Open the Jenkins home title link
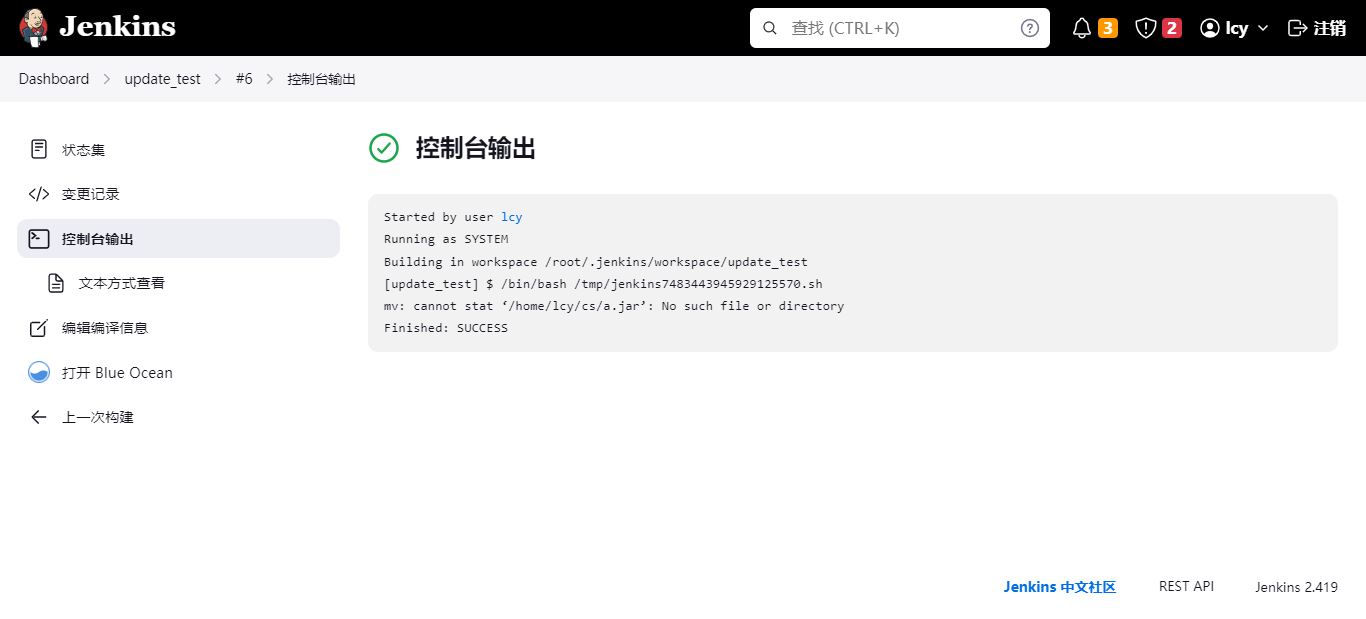Viewport: 1366px width, 619px height. 117,27
